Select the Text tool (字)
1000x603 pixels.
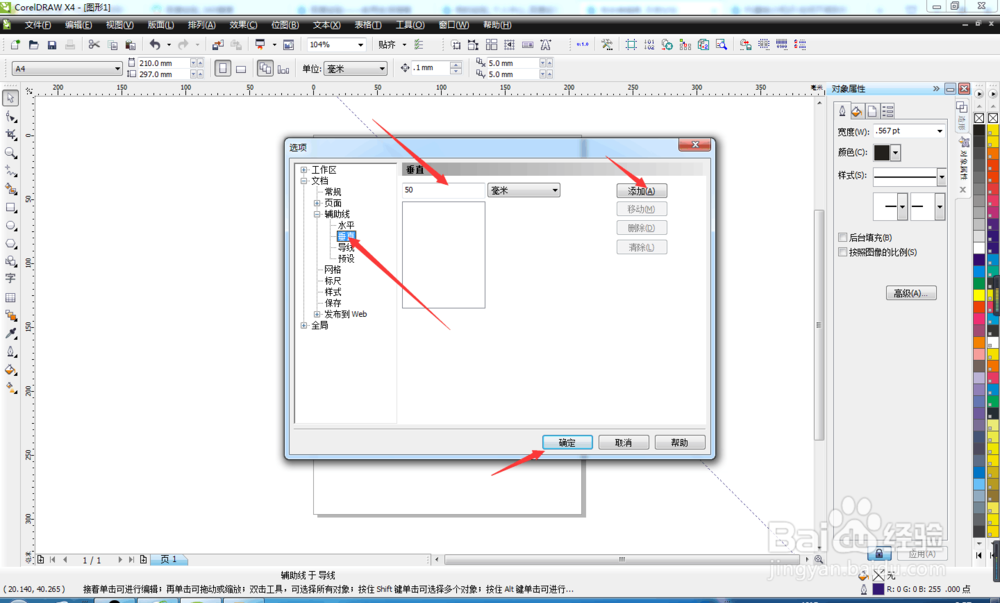[11, 279]
